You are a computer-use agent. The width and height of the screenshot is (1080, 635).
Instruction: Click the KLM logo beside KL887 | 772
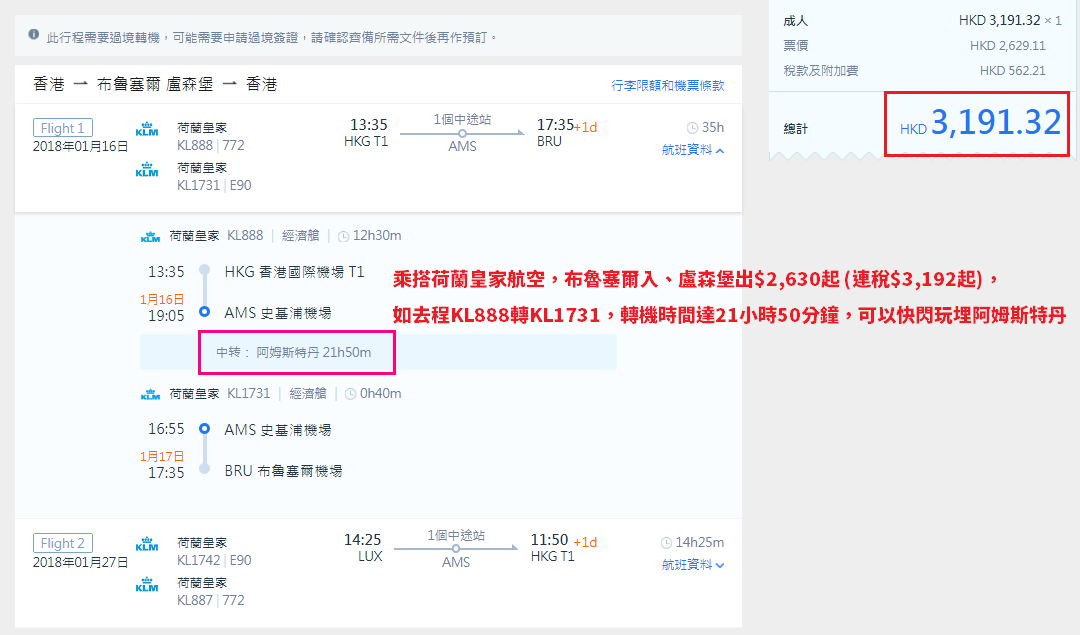tap(147, 584)
